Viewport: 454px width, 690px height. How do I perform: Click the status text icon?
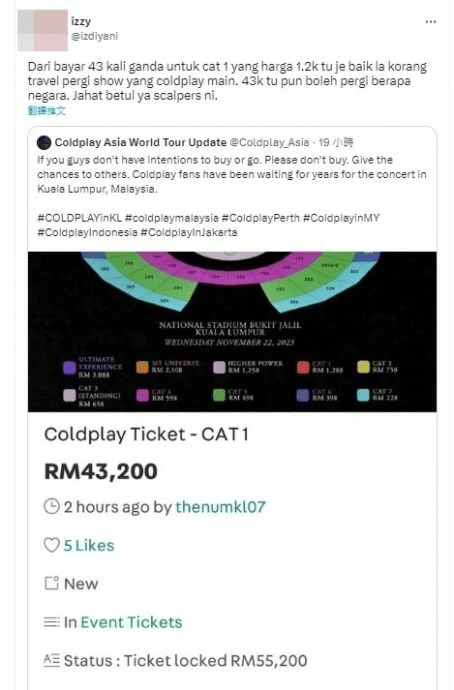point(51,661)
